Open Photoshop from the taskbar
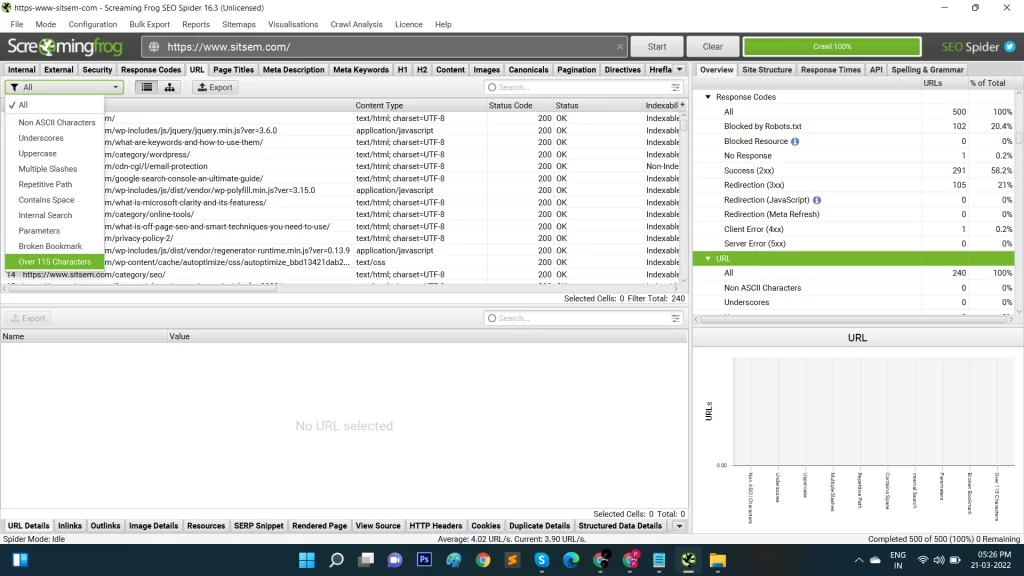Image resolution: width=1024 pixels, height=576 pixels. [x=424, y=560]
